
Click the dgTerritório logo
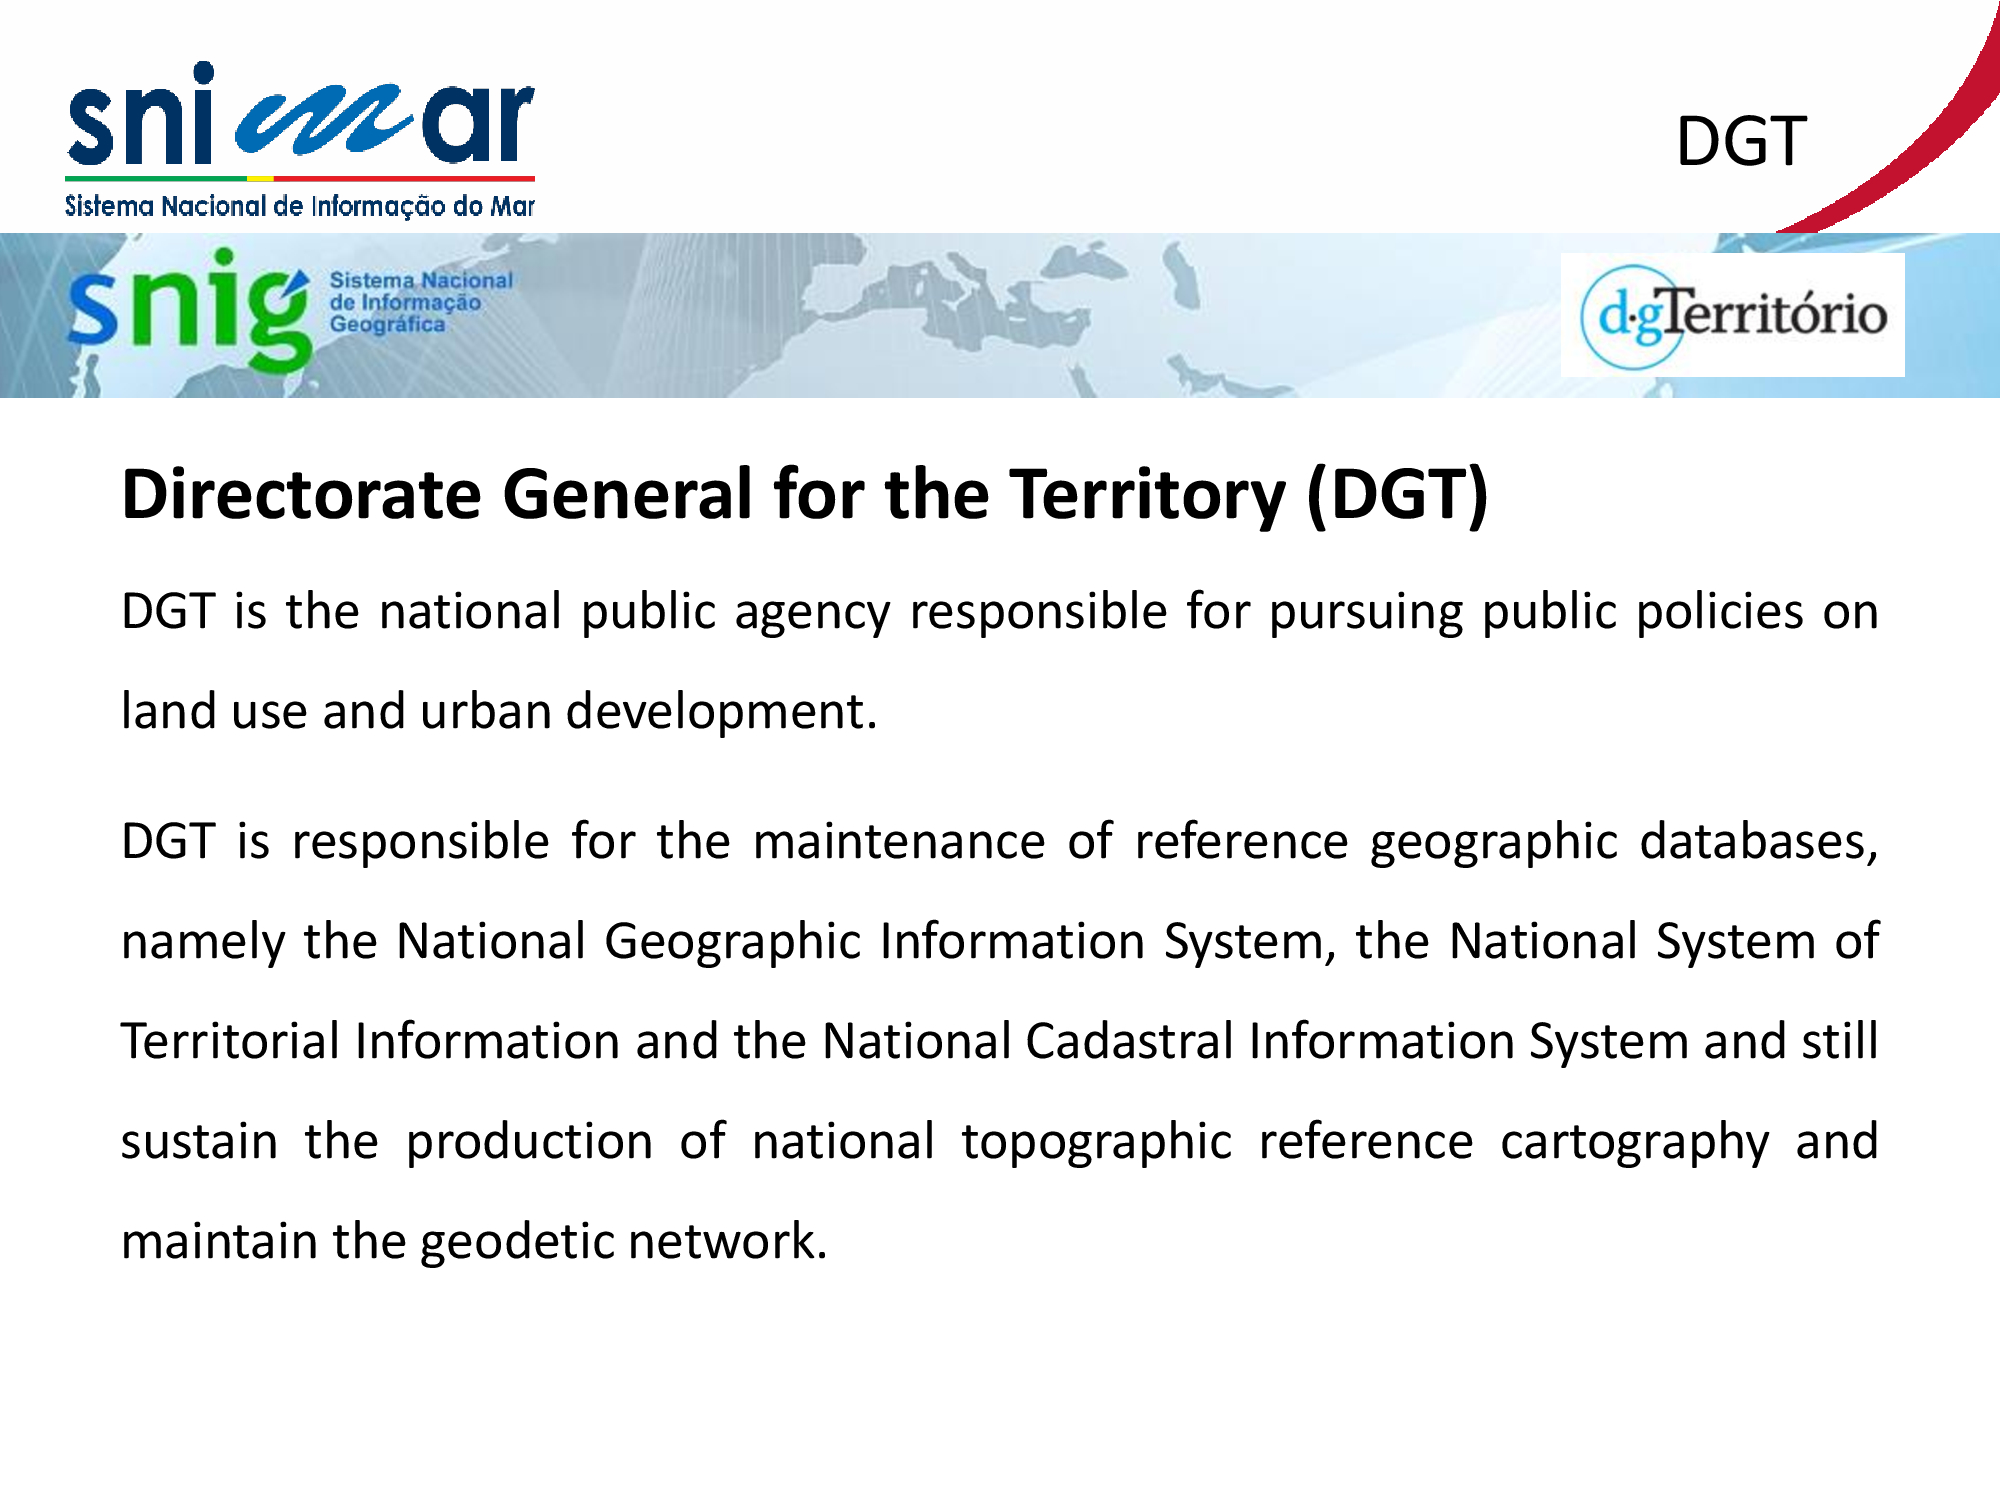1733,315
